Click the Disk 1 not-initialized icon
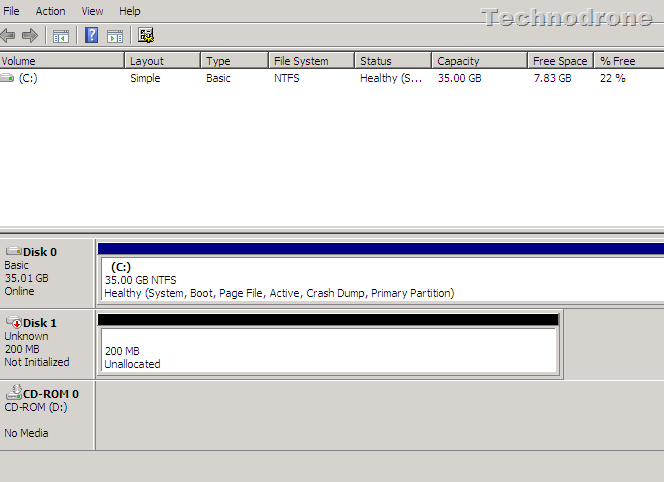 pos(14,322)
